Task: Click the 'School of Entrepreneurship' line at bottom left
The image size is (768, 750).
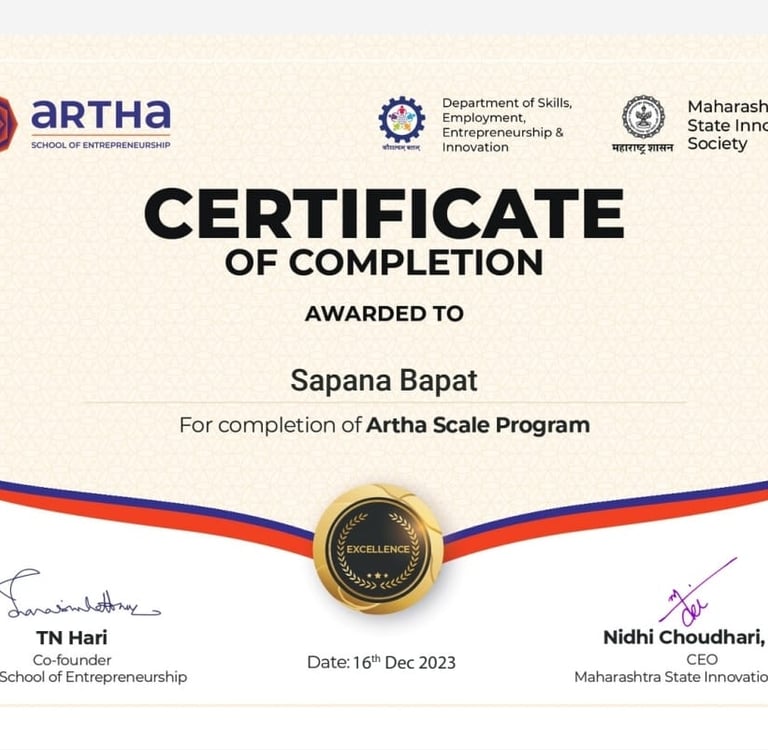Action: [94, 677]
